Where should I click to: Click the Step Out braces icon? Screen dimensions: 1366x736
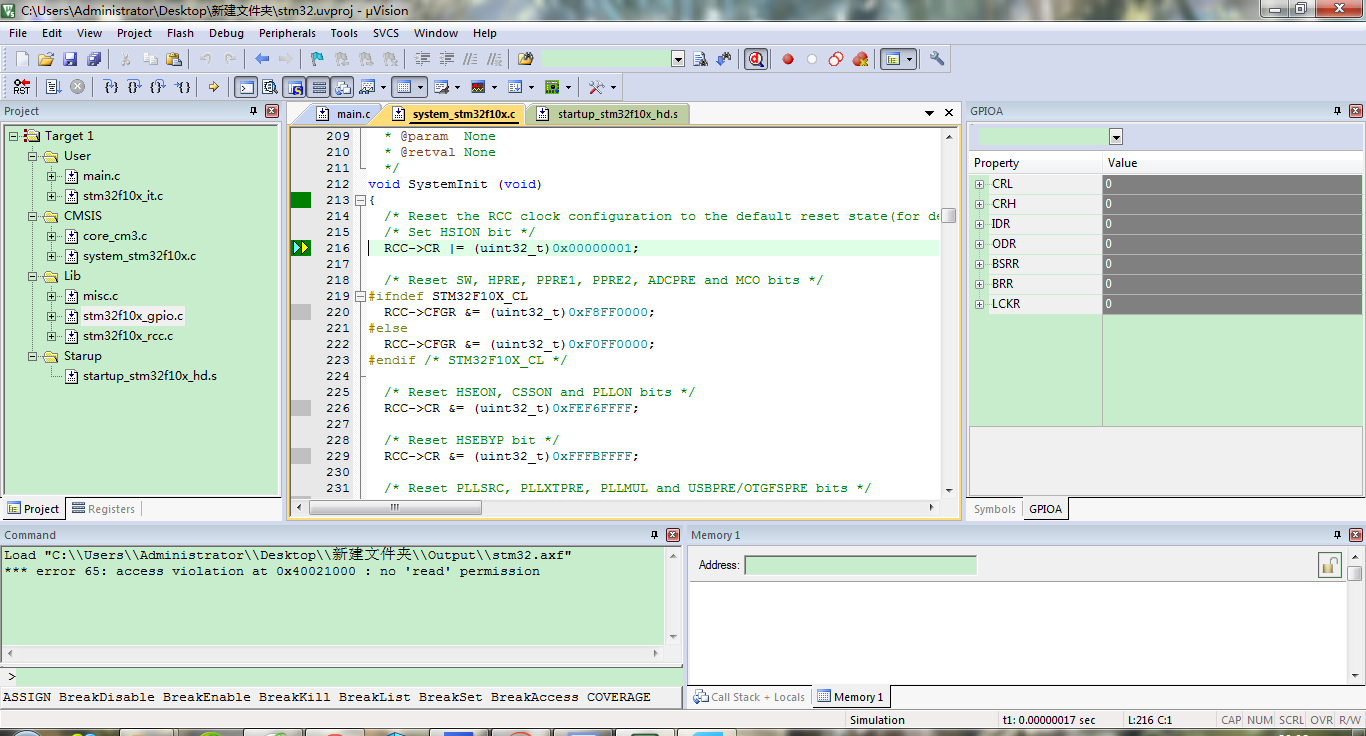tap(159, 87)
